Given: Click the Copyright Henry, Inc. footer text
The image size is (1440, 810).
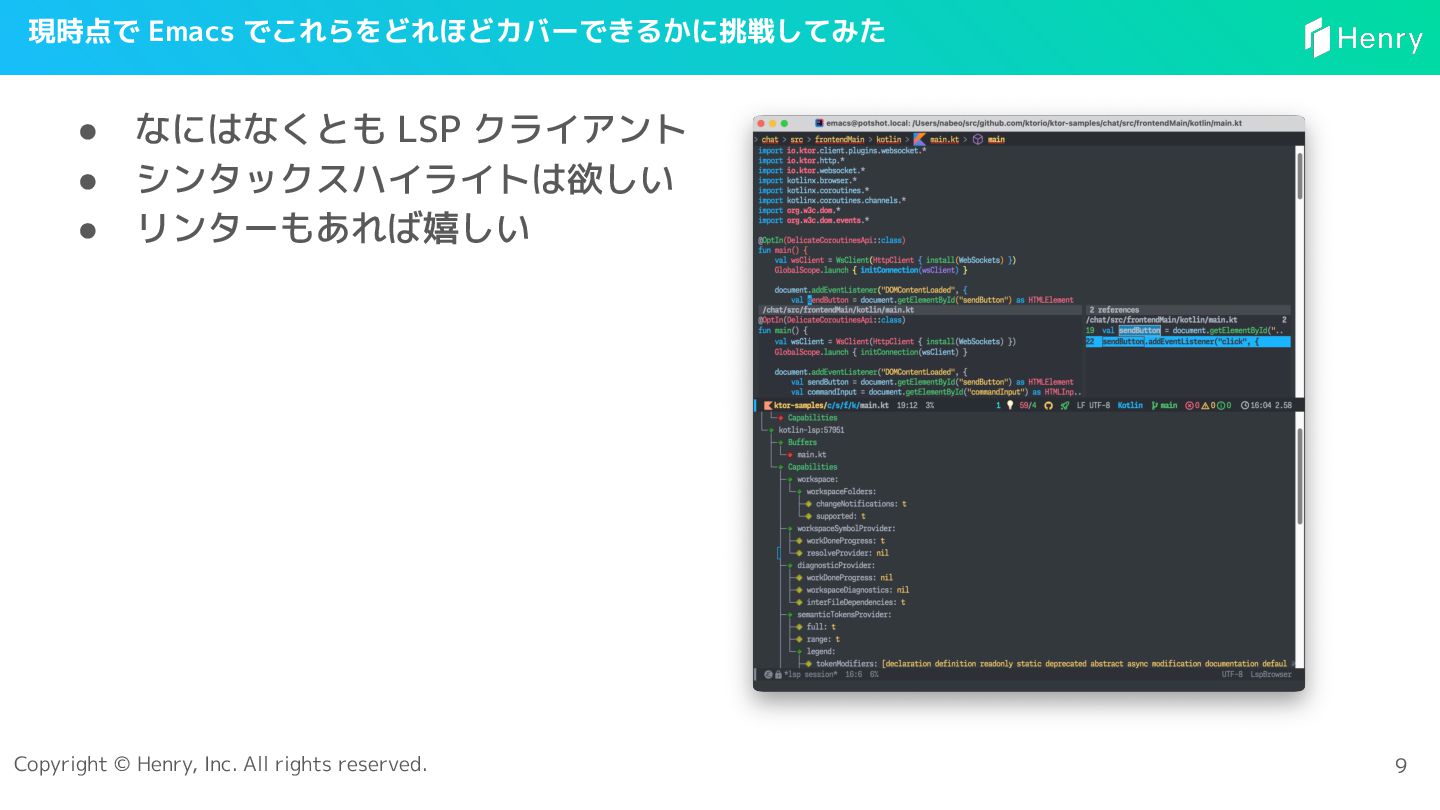Looking at the screenshot, I should pos(220,764).
